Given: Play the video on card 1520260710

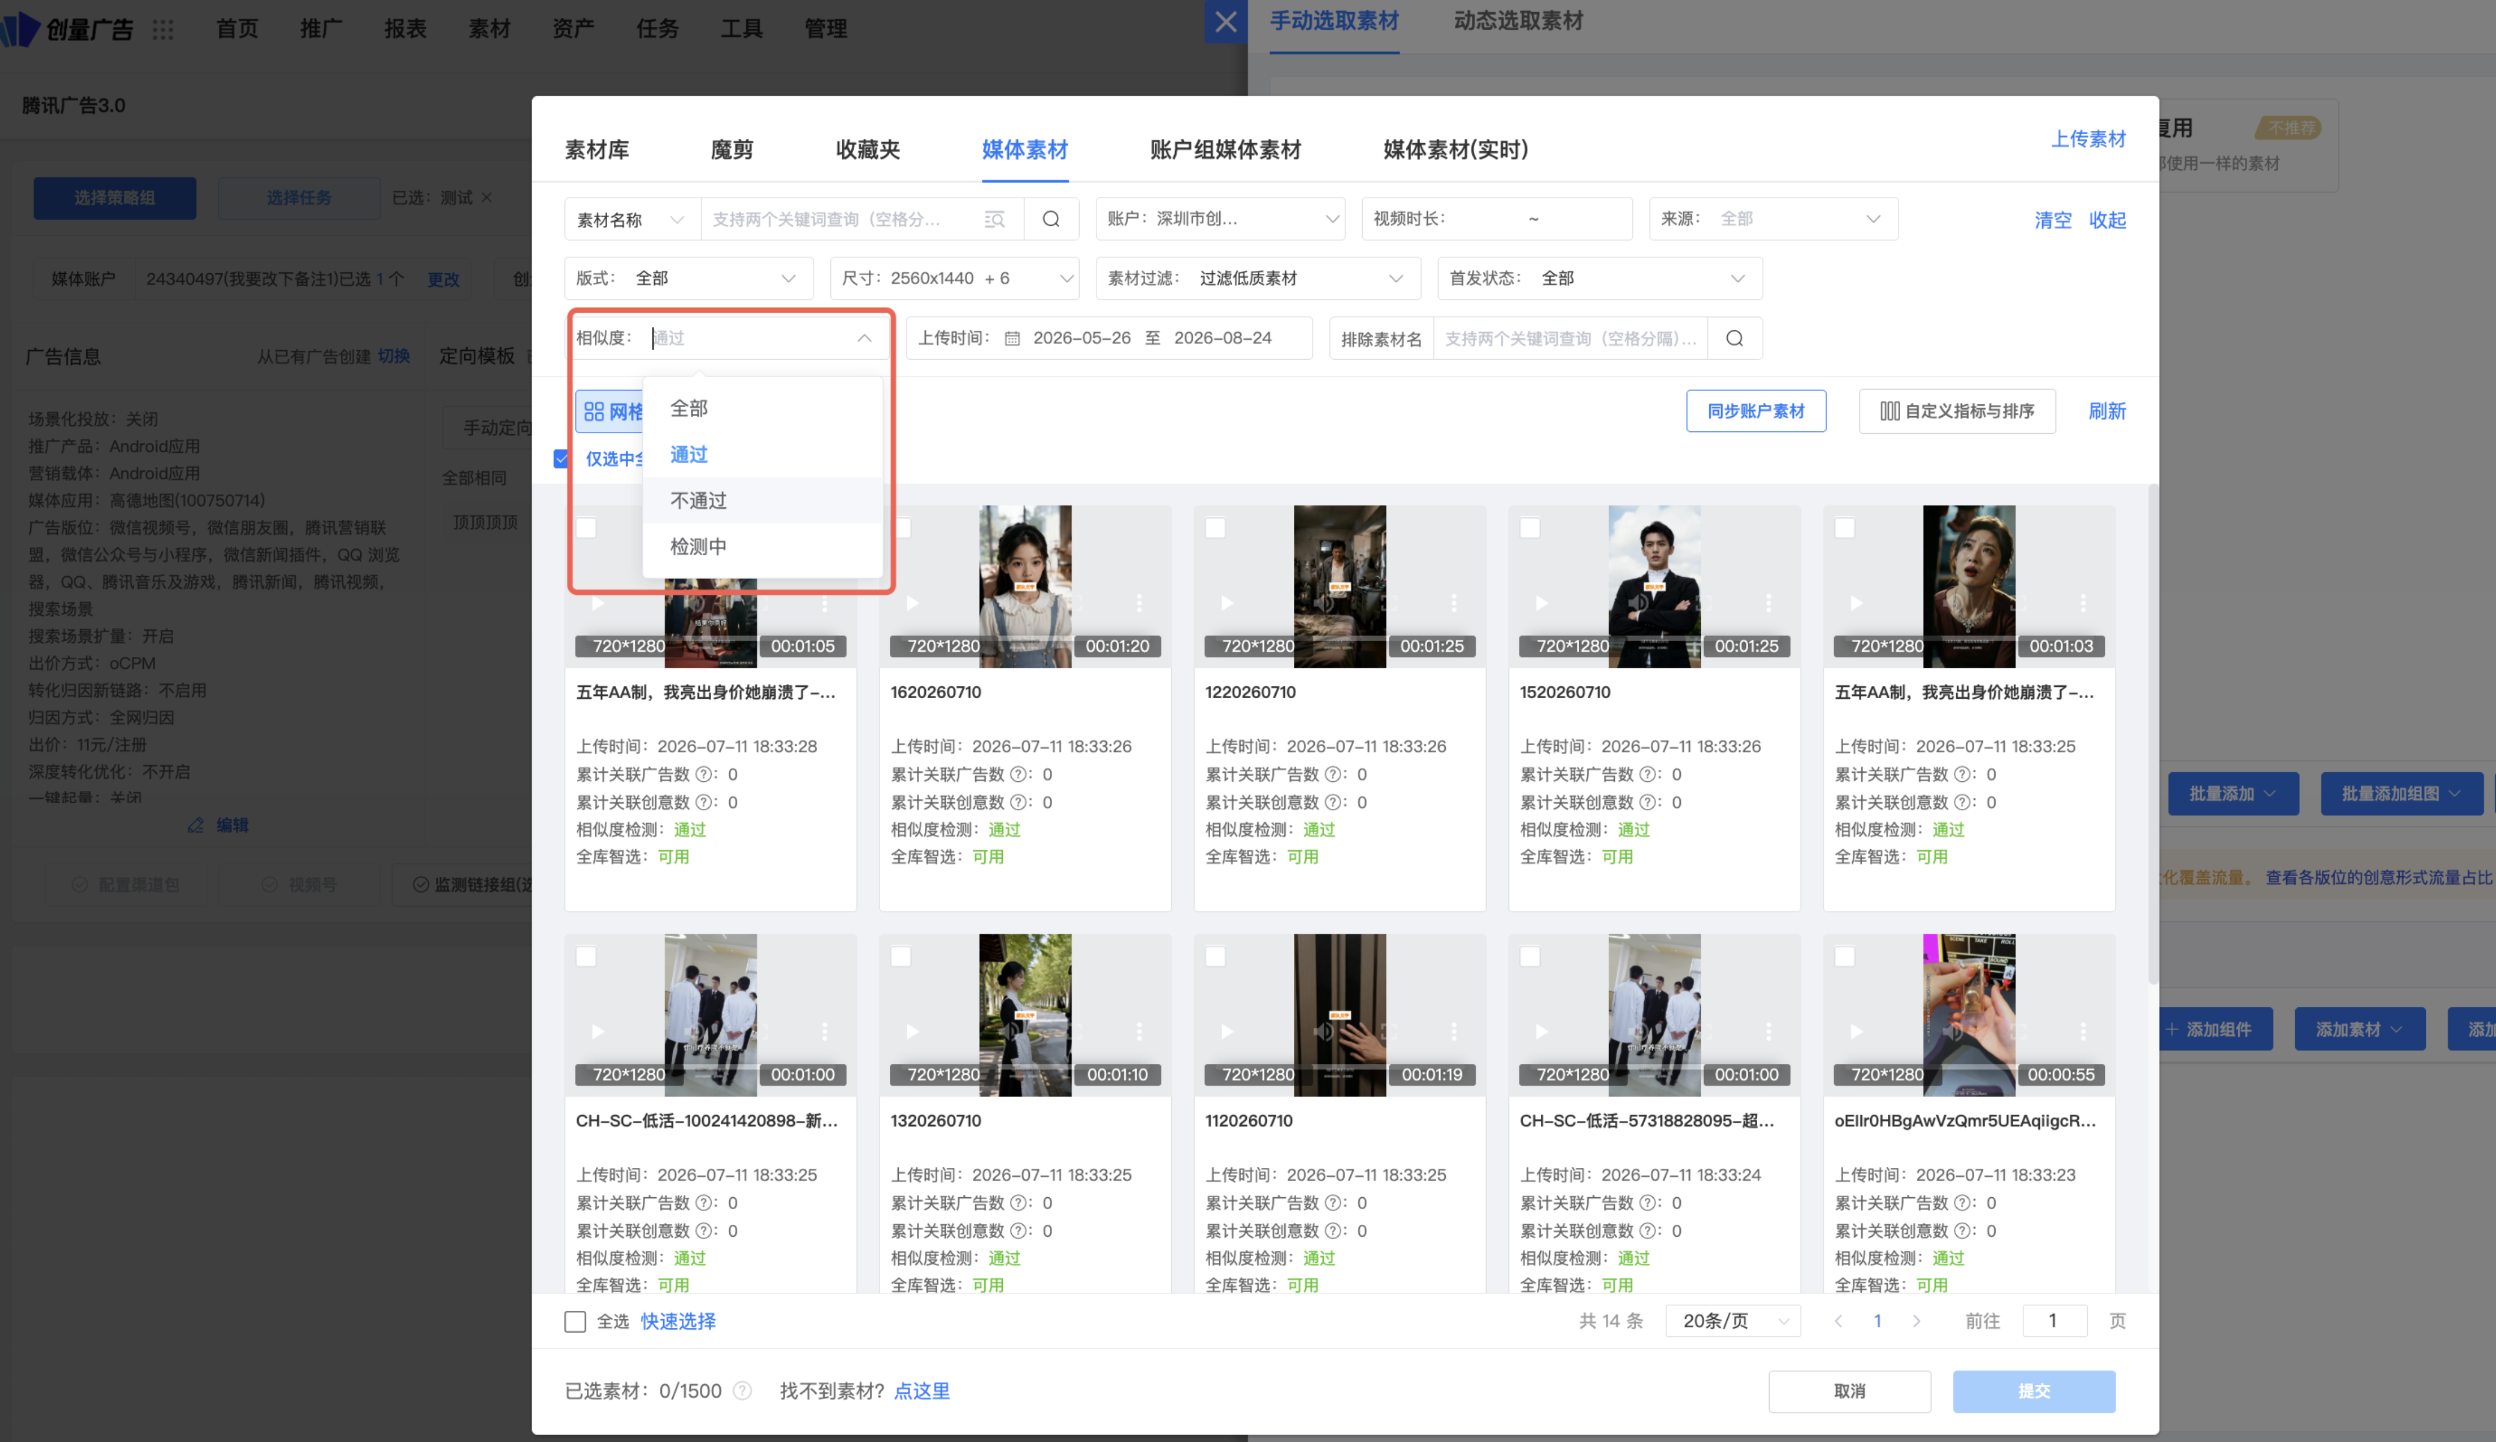Looking at the screenshot, I should click(x=1542, y=603).
